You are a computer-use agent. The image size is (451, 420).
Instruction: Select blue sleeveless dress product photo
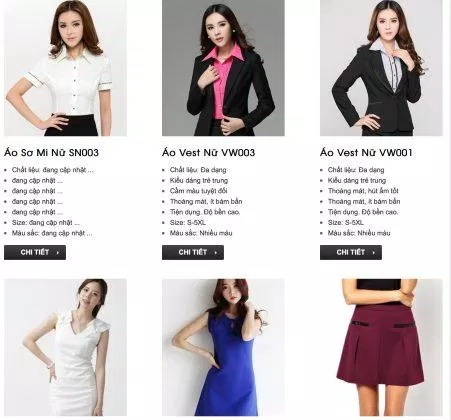223,347
